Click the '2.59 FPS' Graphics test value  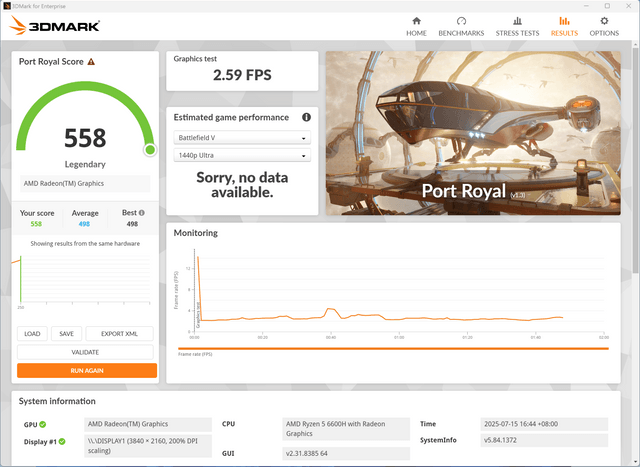[x=242, y=75]
